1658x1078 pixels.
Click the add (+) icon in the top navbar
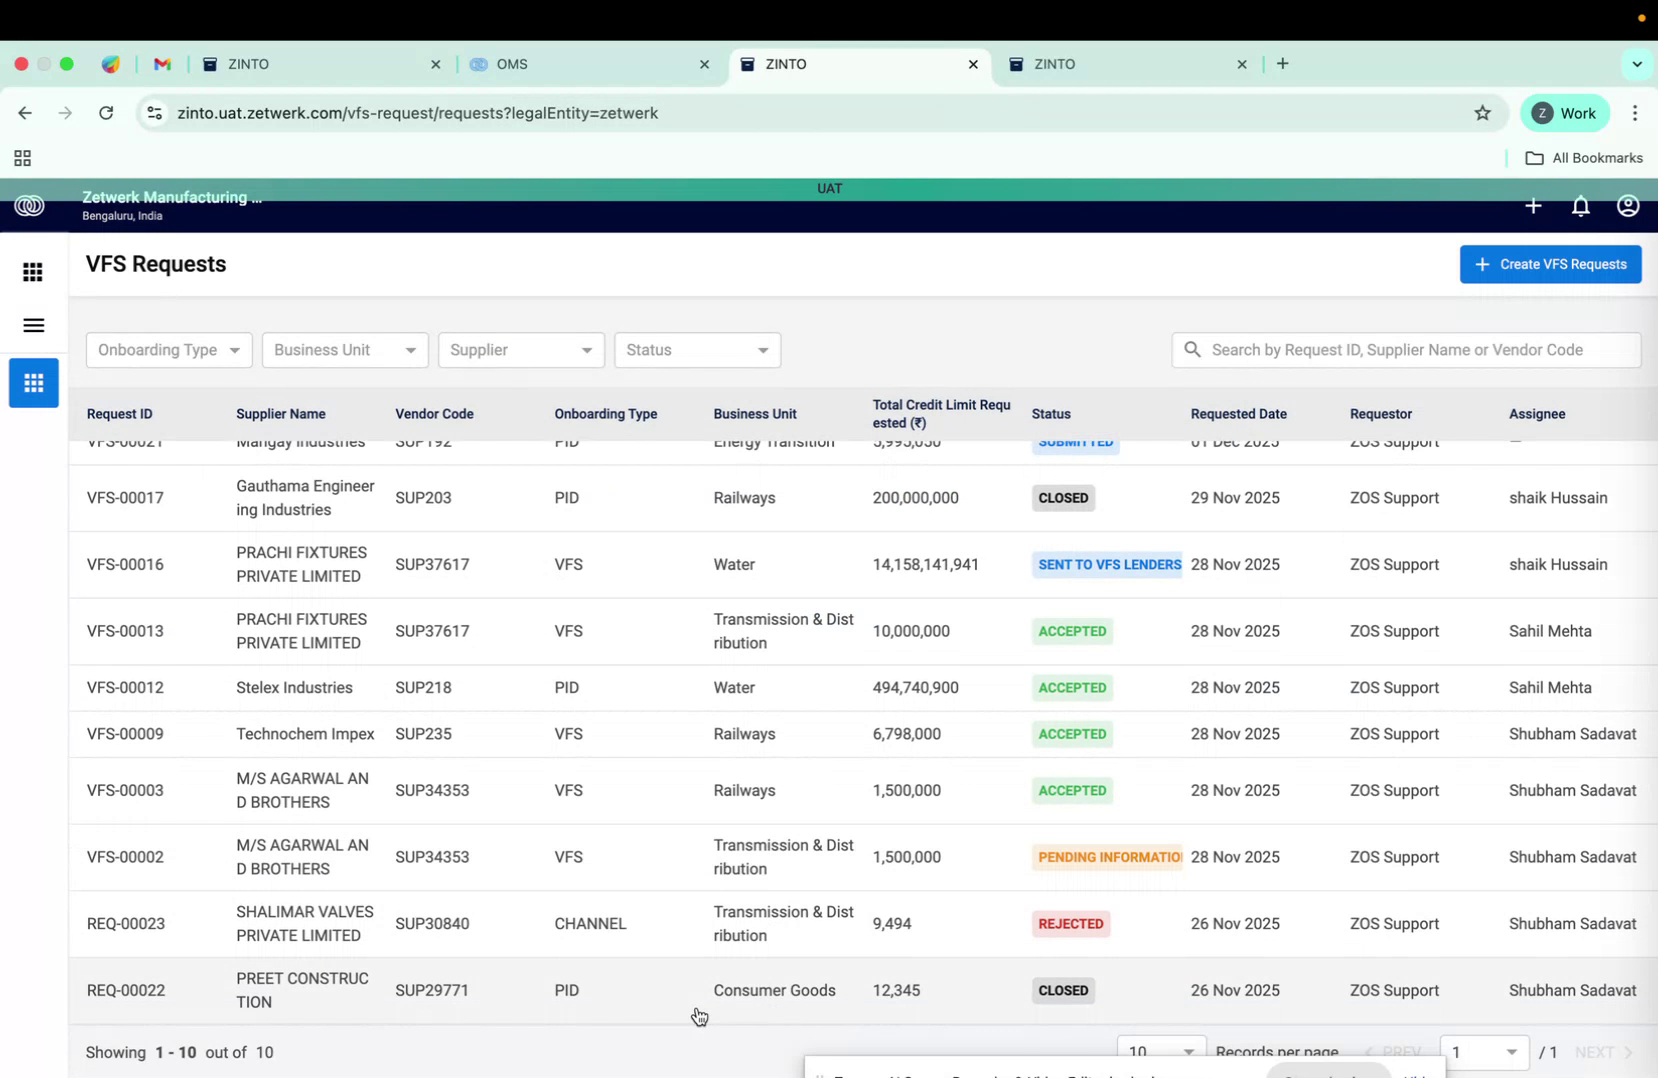[x=1533, y=206]
